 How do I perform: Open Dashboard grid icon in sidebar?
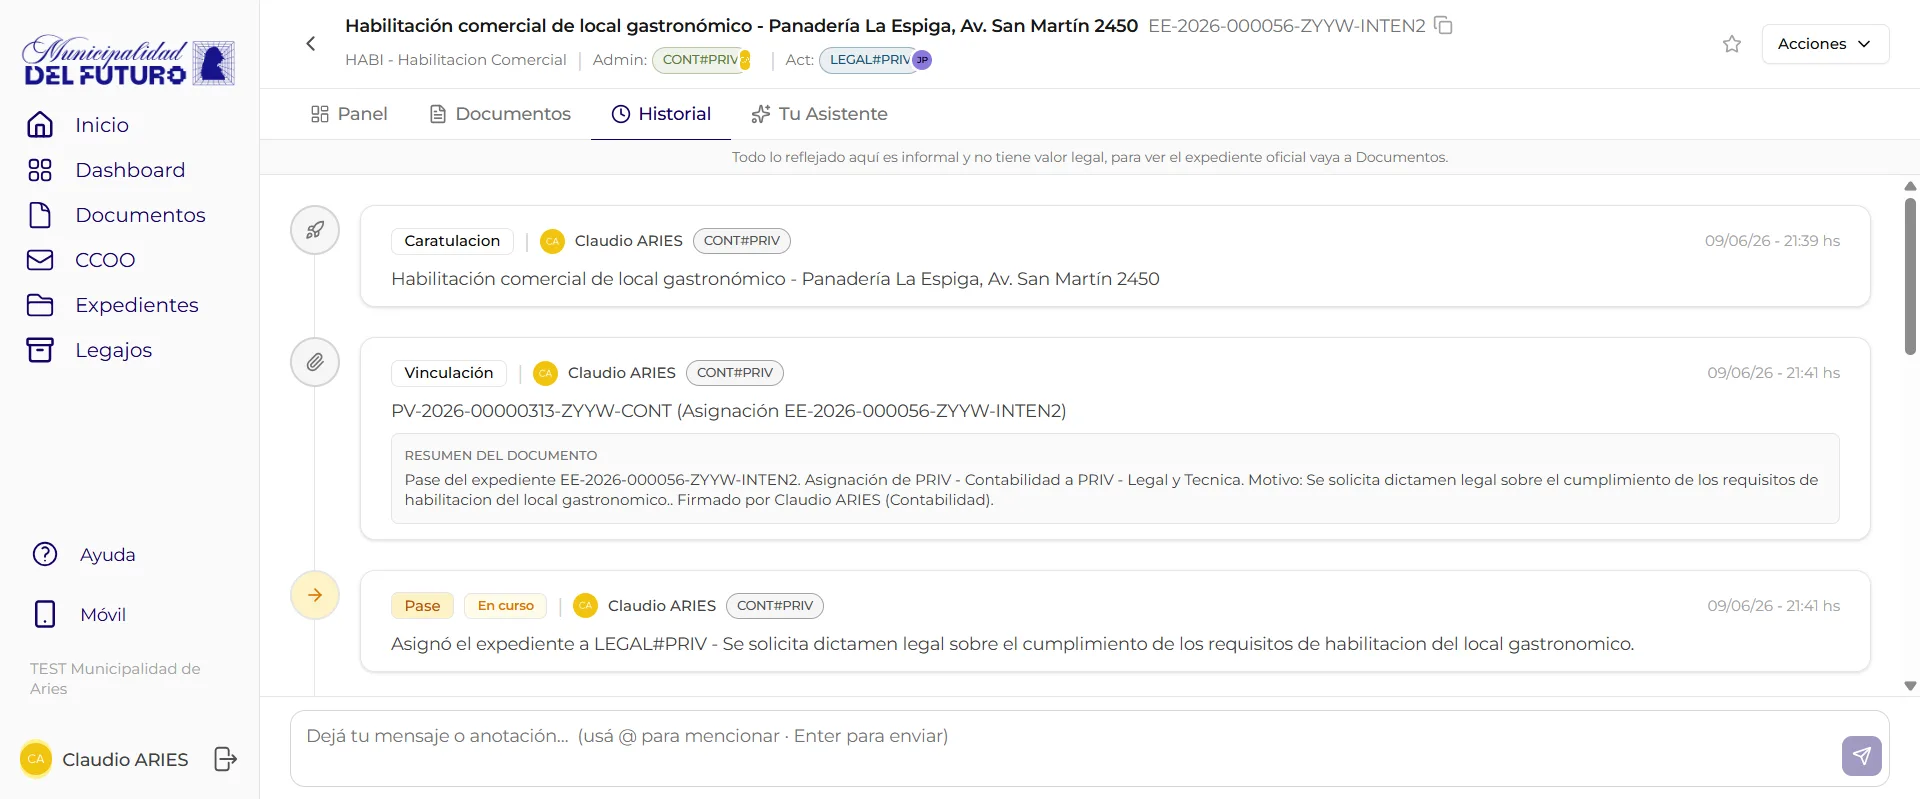pyautogui.click(x=40, y=170)
